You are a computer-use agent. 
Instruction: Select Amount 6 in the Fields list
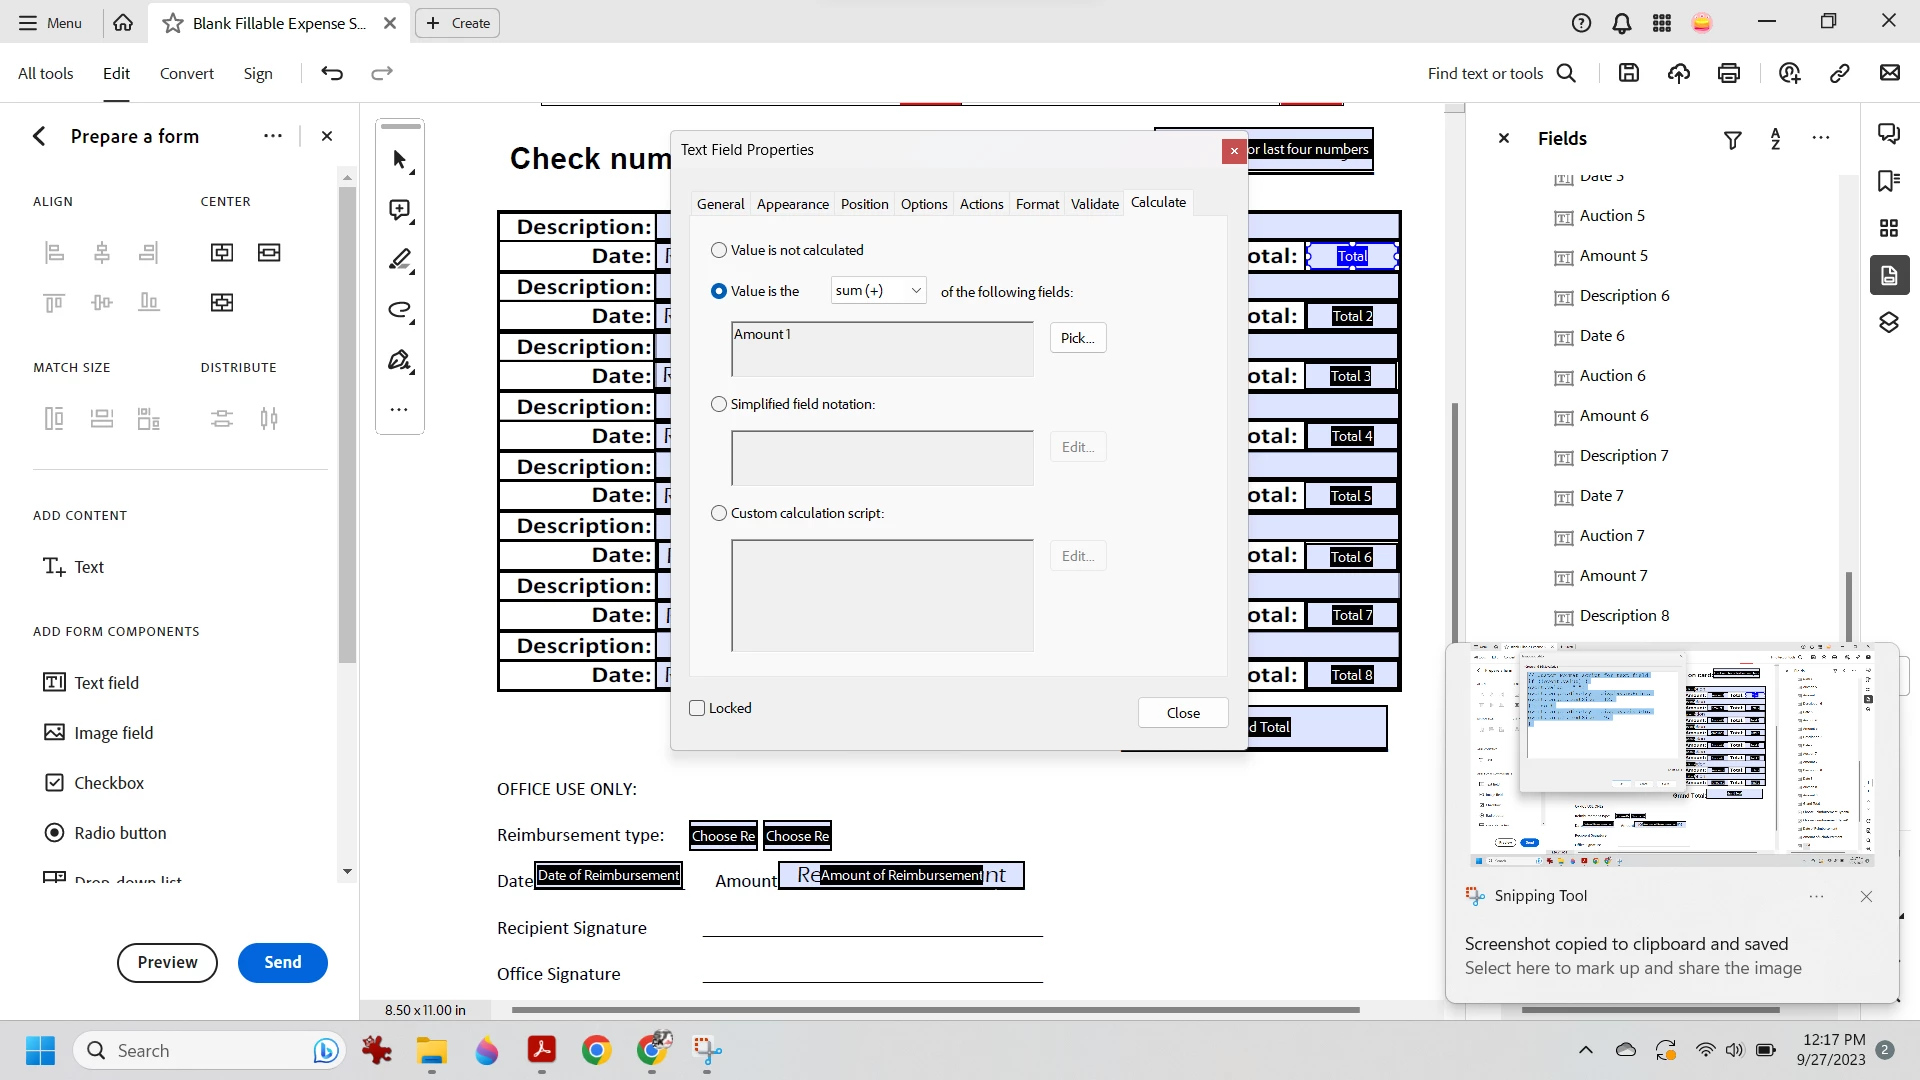[1614, 416]
